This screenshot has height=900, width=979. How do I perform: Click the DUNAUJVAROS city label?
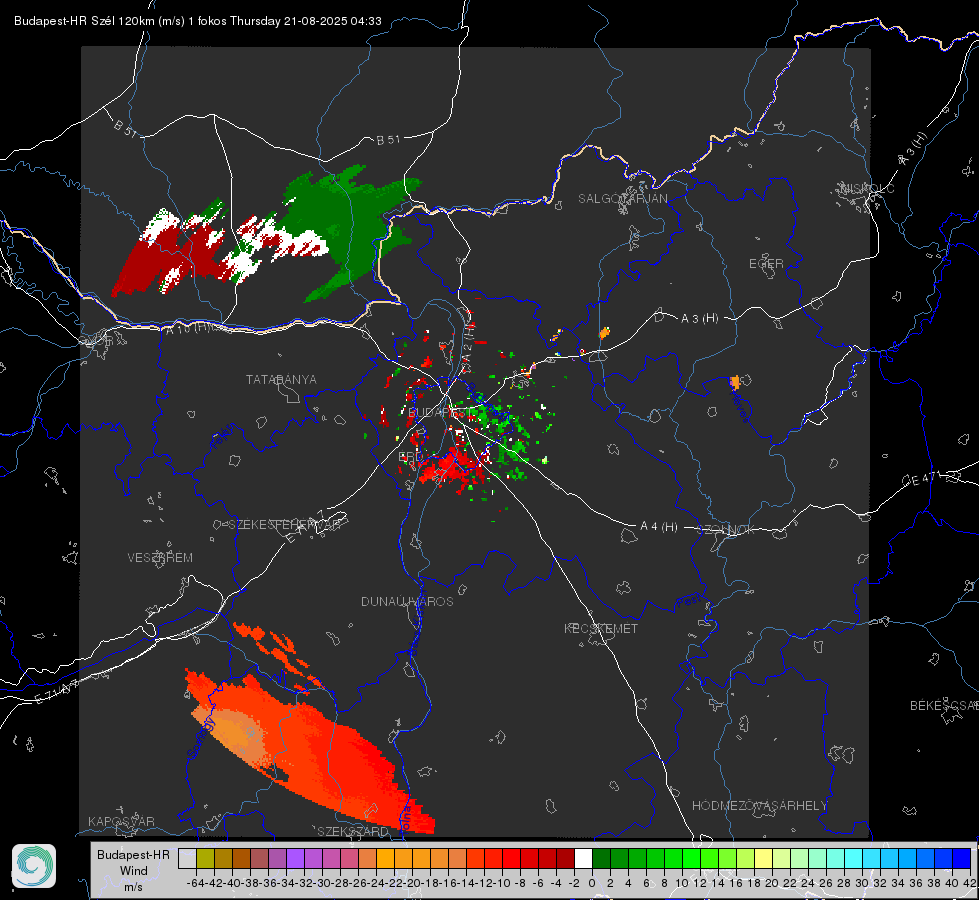407,601
